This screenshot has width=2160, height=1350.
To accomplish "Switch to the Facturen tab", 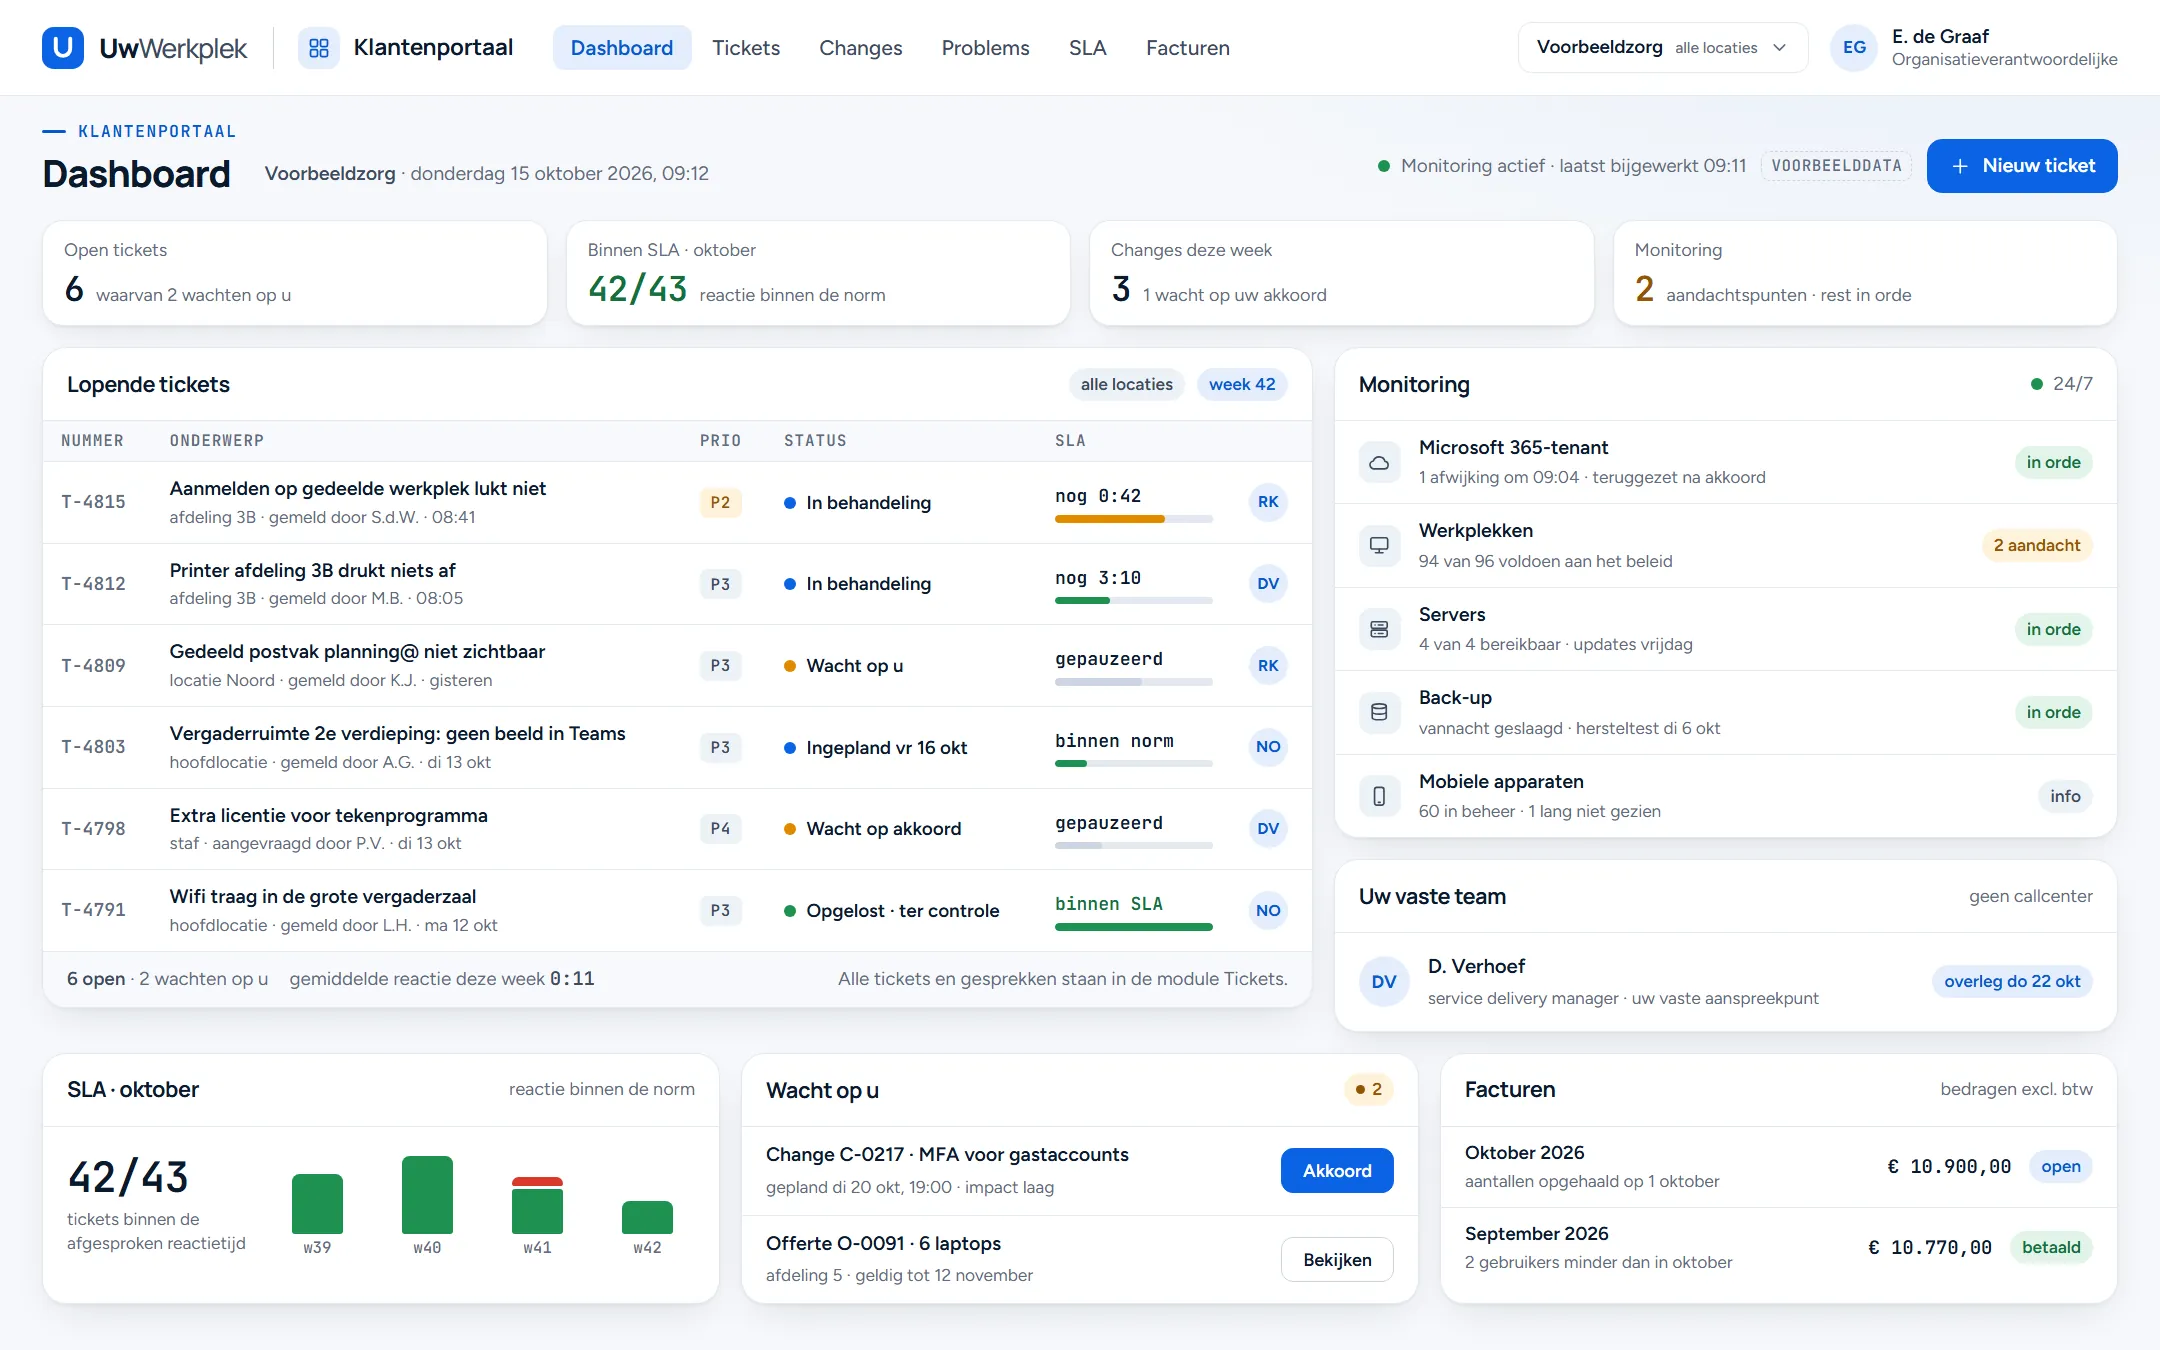I will 1187,48.
